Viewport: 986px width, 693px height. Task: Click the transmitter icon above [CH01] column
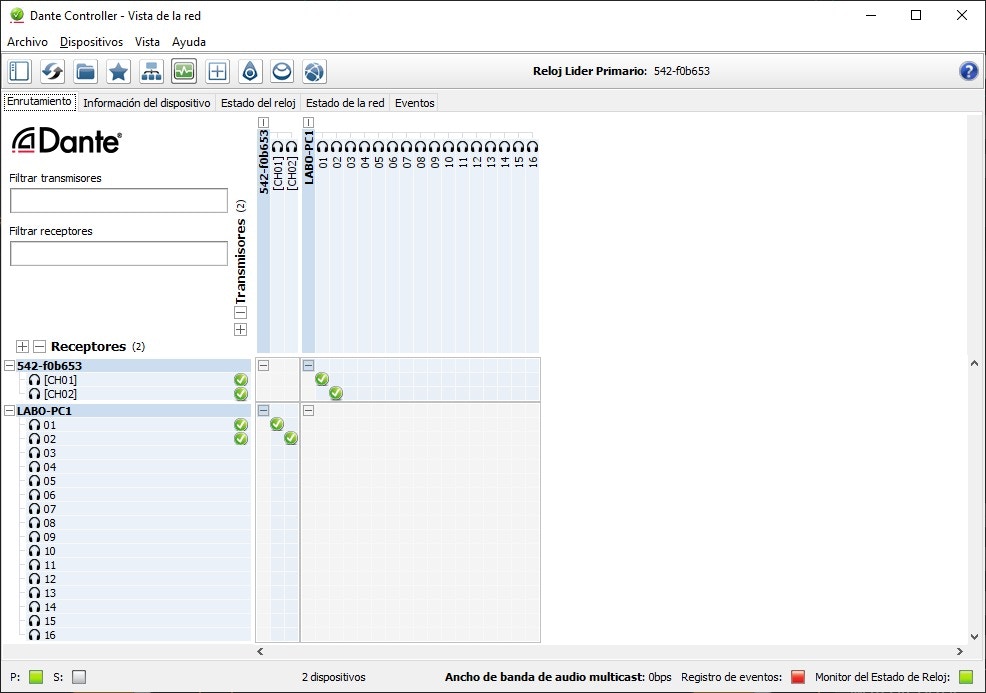[277, 147]
